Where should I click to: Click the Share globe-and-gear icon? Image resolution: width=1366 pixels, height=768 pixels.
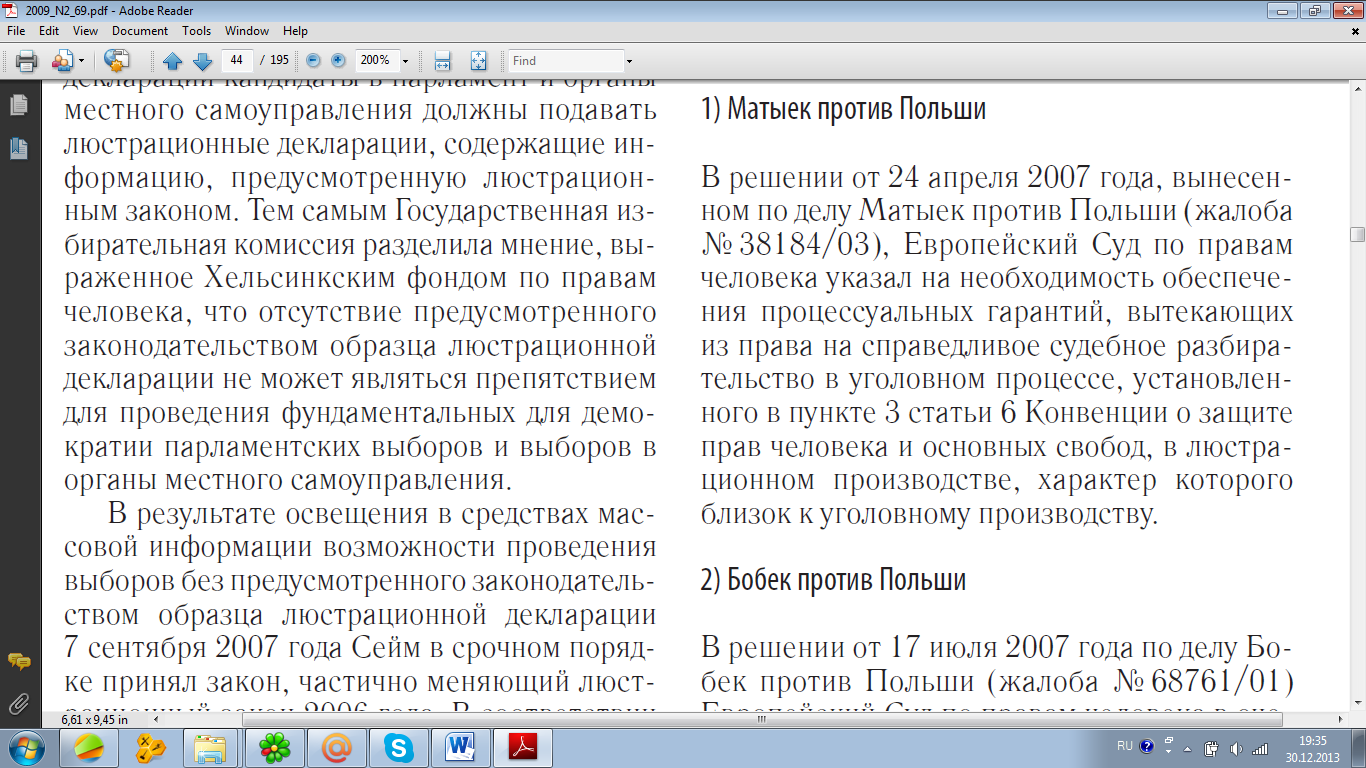coord(117,61)
